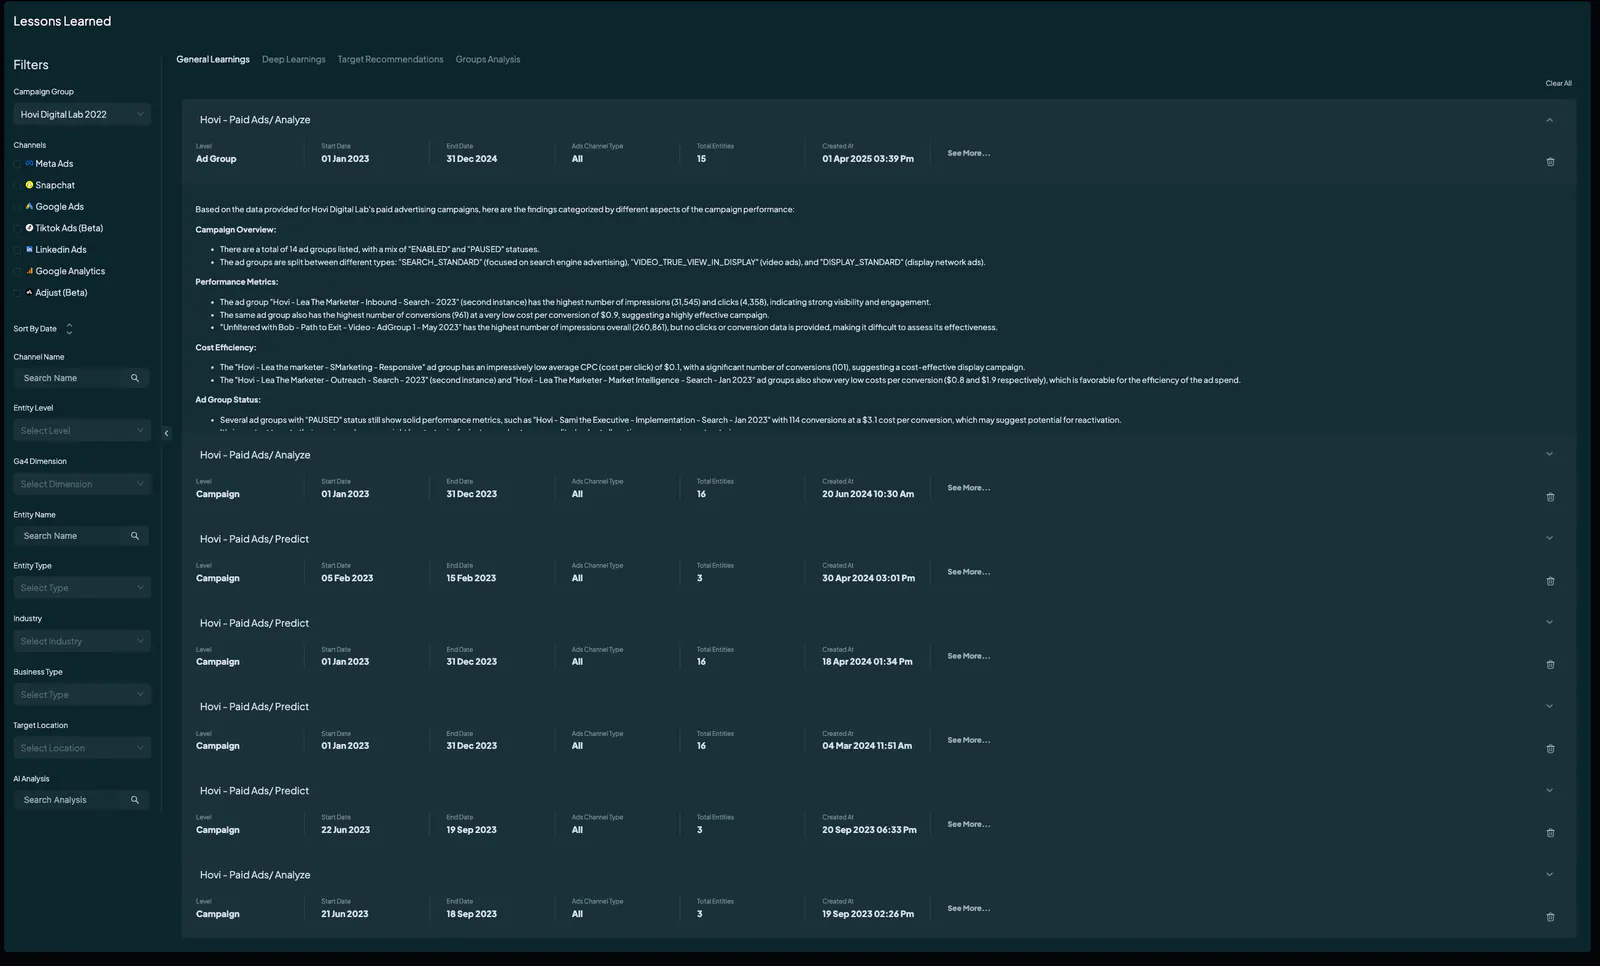Click the TikTok Ads logo icon
This screenshot has width=1600, height=966.
(29, 228)
